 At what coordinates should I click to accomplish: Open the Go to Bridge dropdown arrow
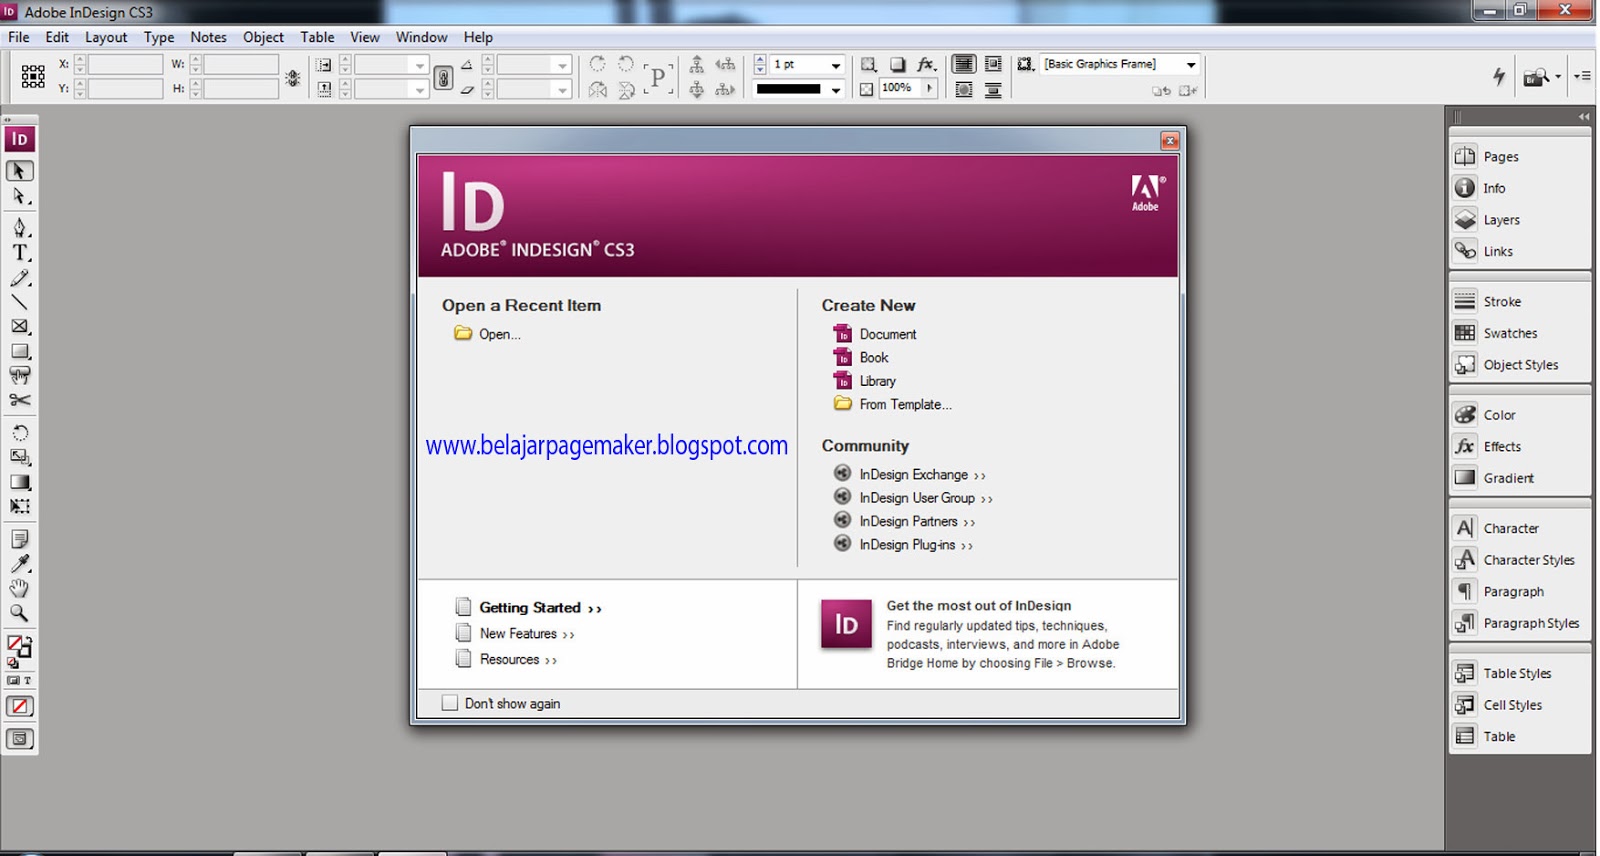point(1558,77)
